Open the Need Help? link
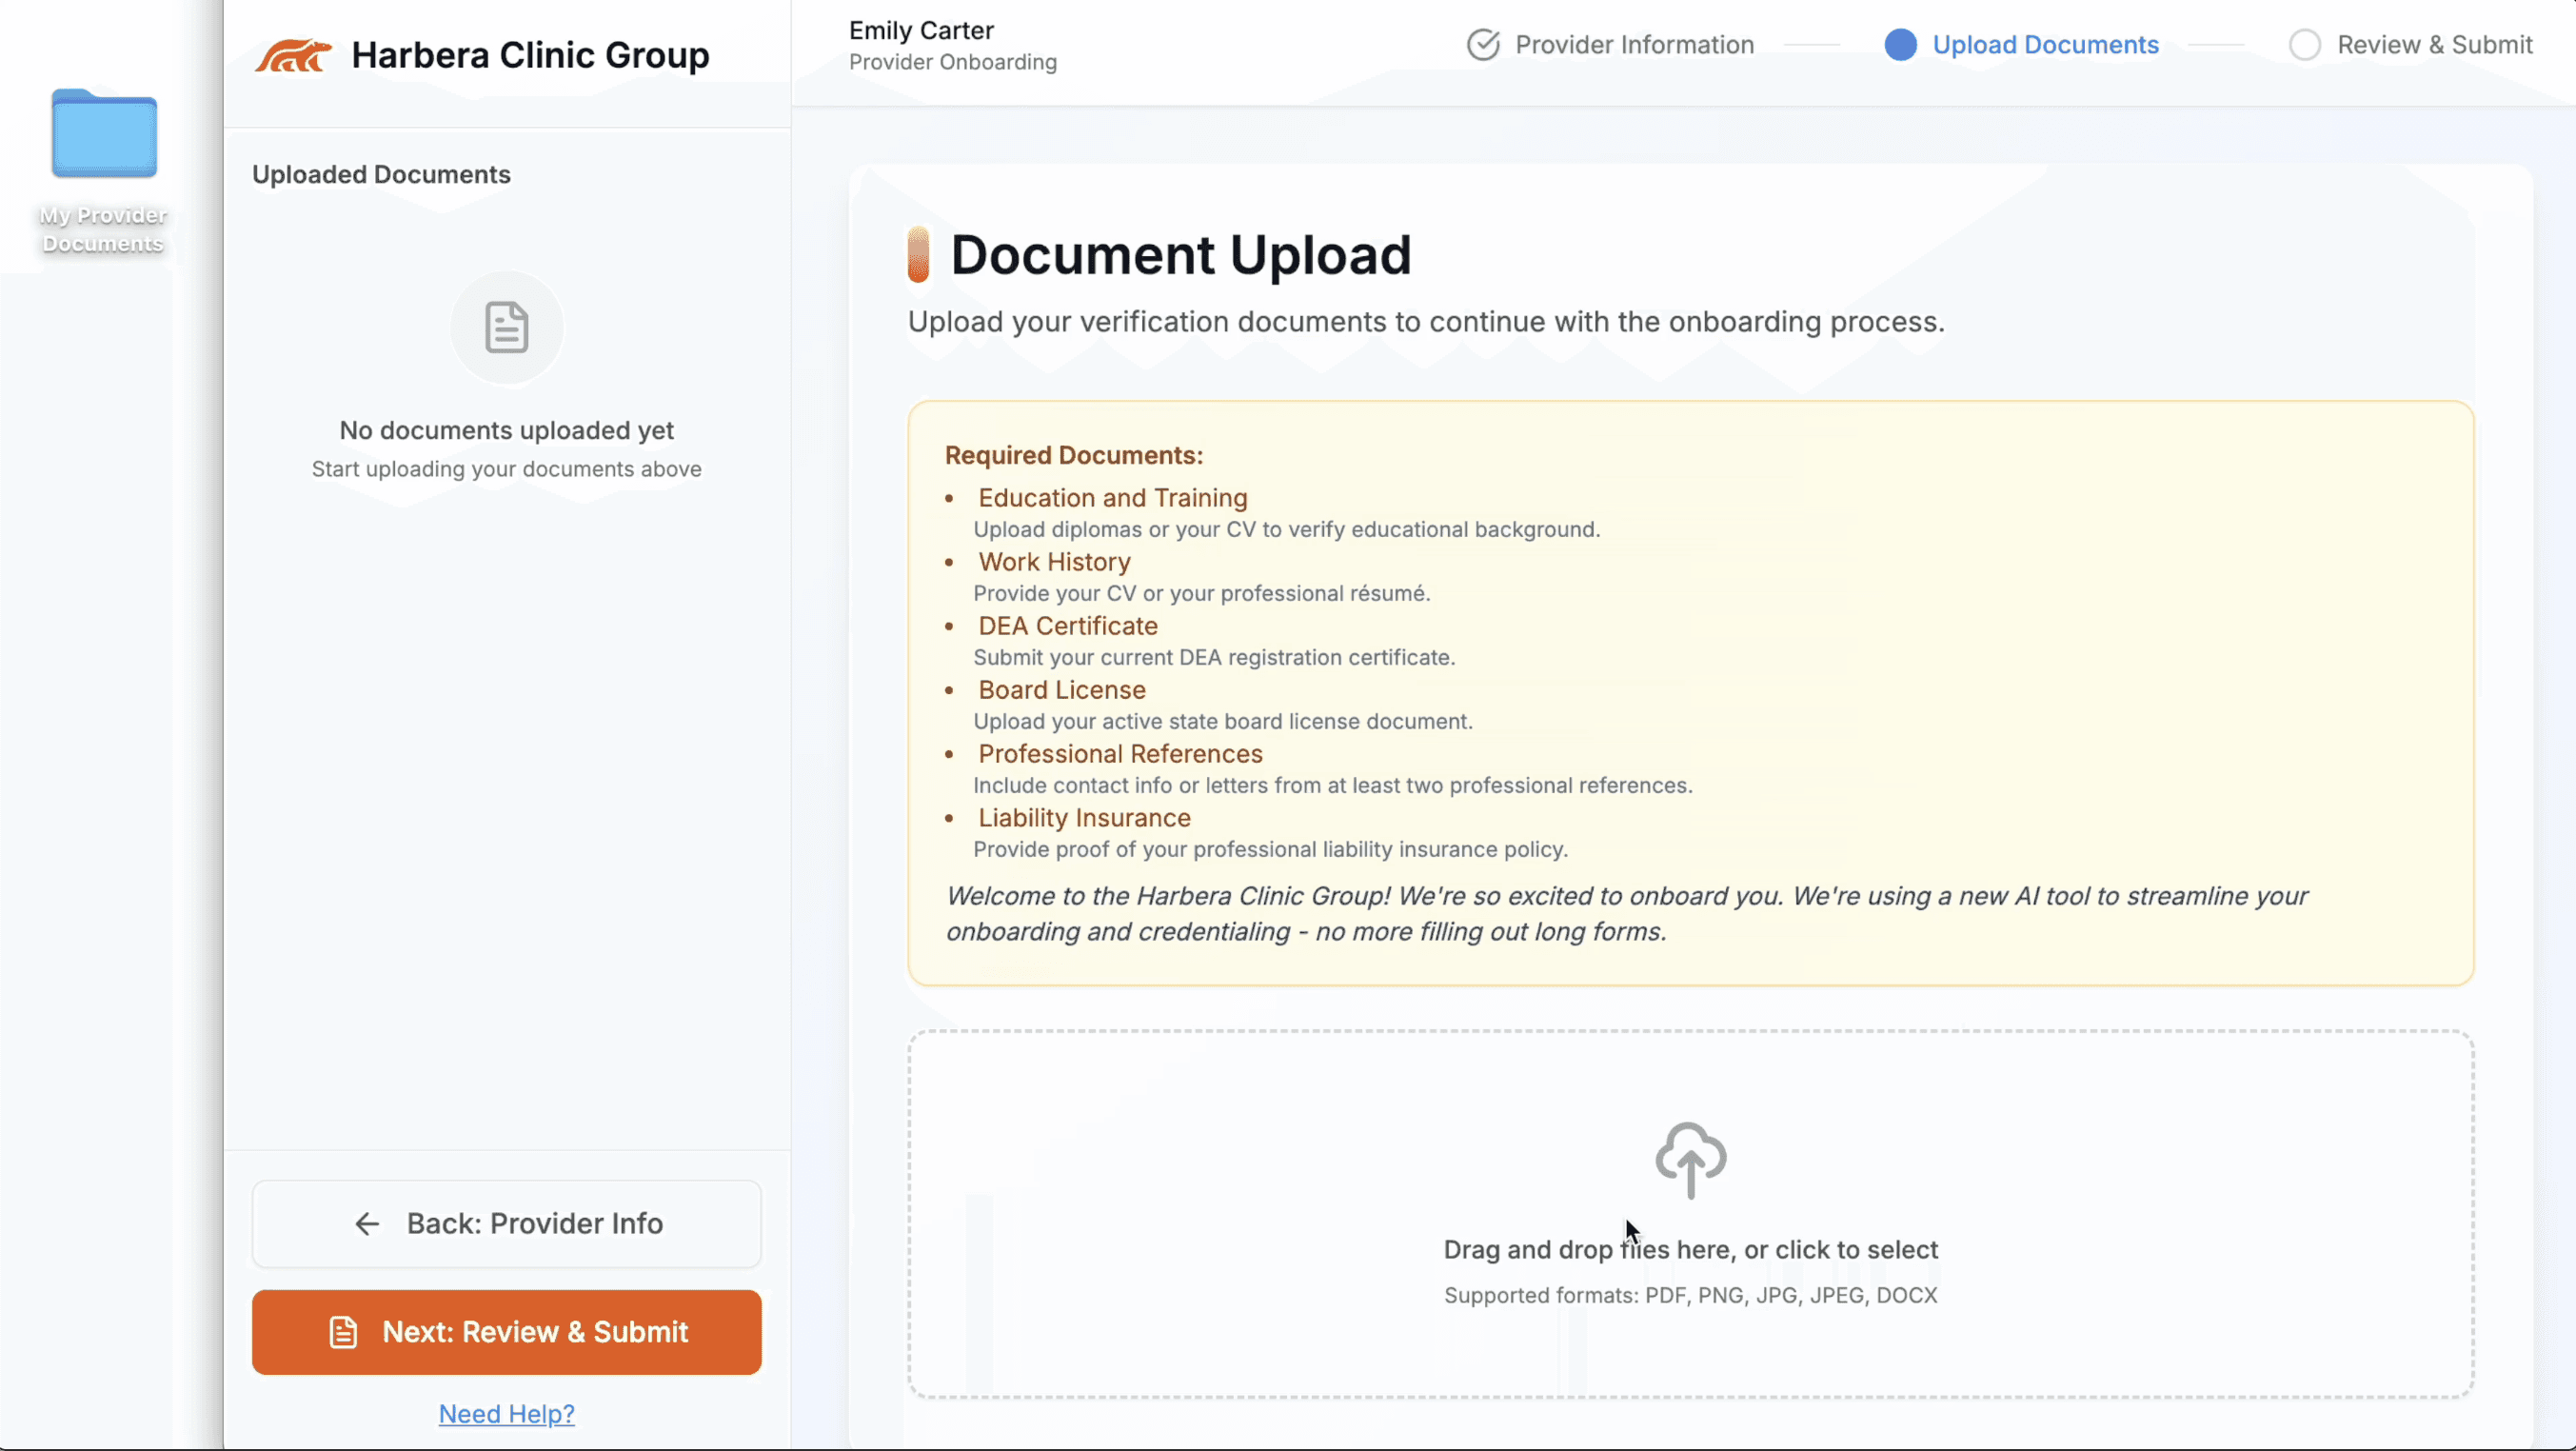The width and height of the screenshot is (2576, 1451). coord(507,1414)
